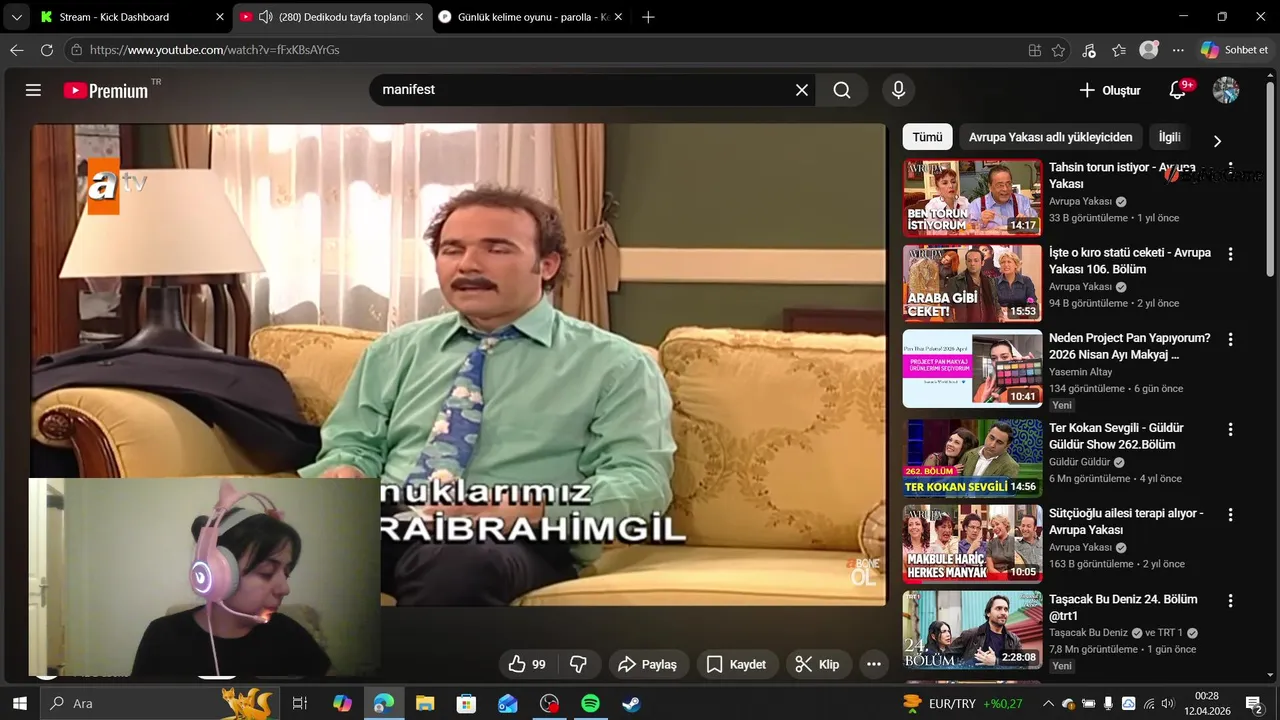This screenshot has width=1280, height=720.
Task: Open options menu for 'Sütçüoğlu ailesi terapi alıyor'
Action: coord(1231,515)
